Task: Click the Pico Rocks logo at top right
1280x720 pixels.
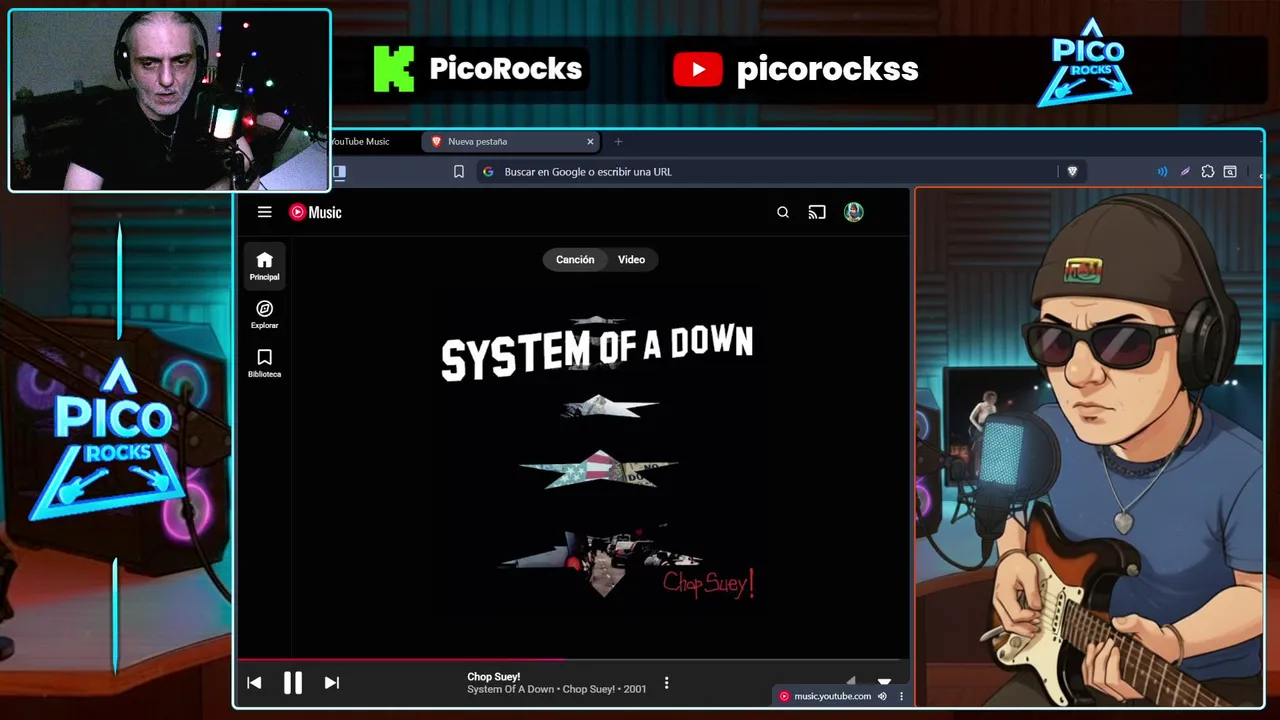Action: (x=1087, y=64)
